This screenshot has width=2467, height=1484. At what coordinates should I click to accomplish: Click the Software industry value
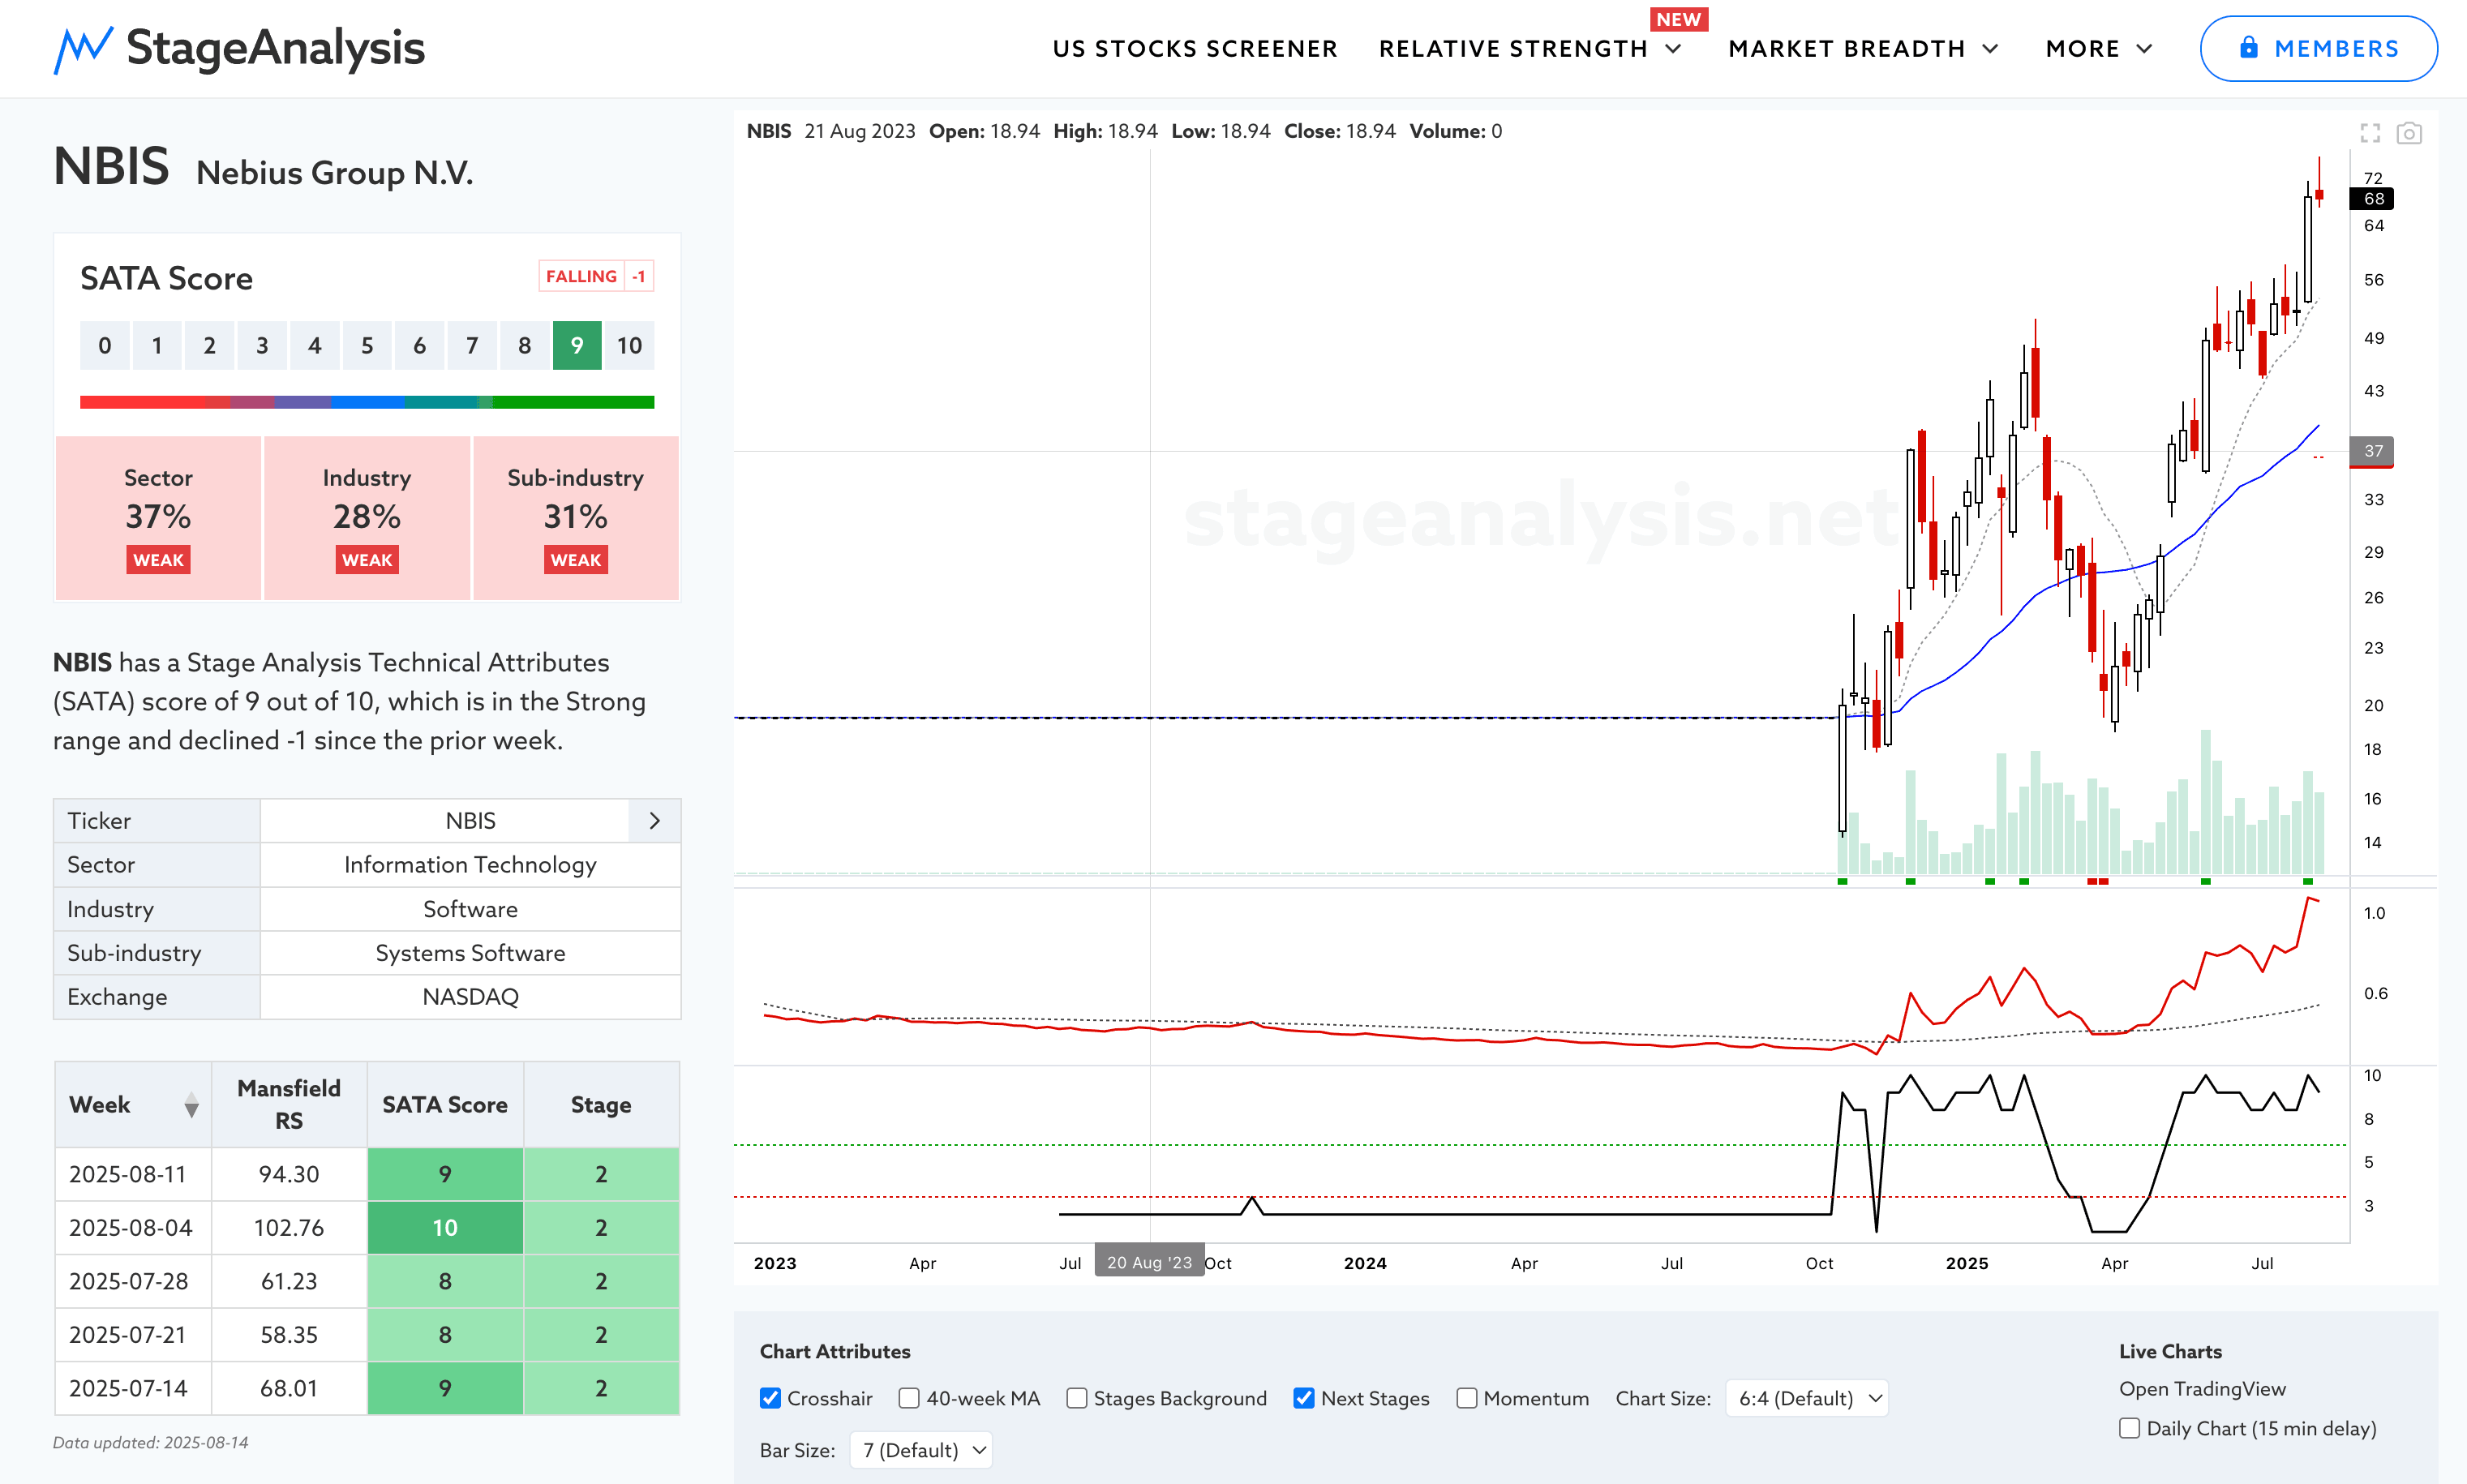[x=470, y=909]
